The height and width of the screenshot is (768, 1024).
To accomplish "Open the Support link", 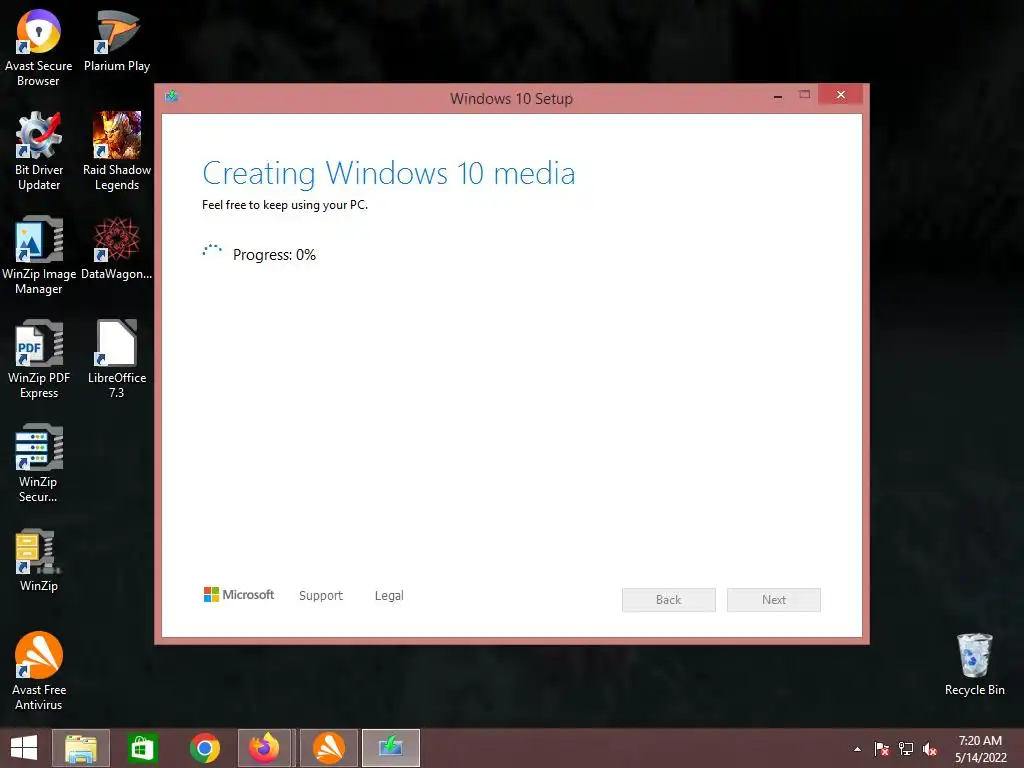I will tap(321, 596).
